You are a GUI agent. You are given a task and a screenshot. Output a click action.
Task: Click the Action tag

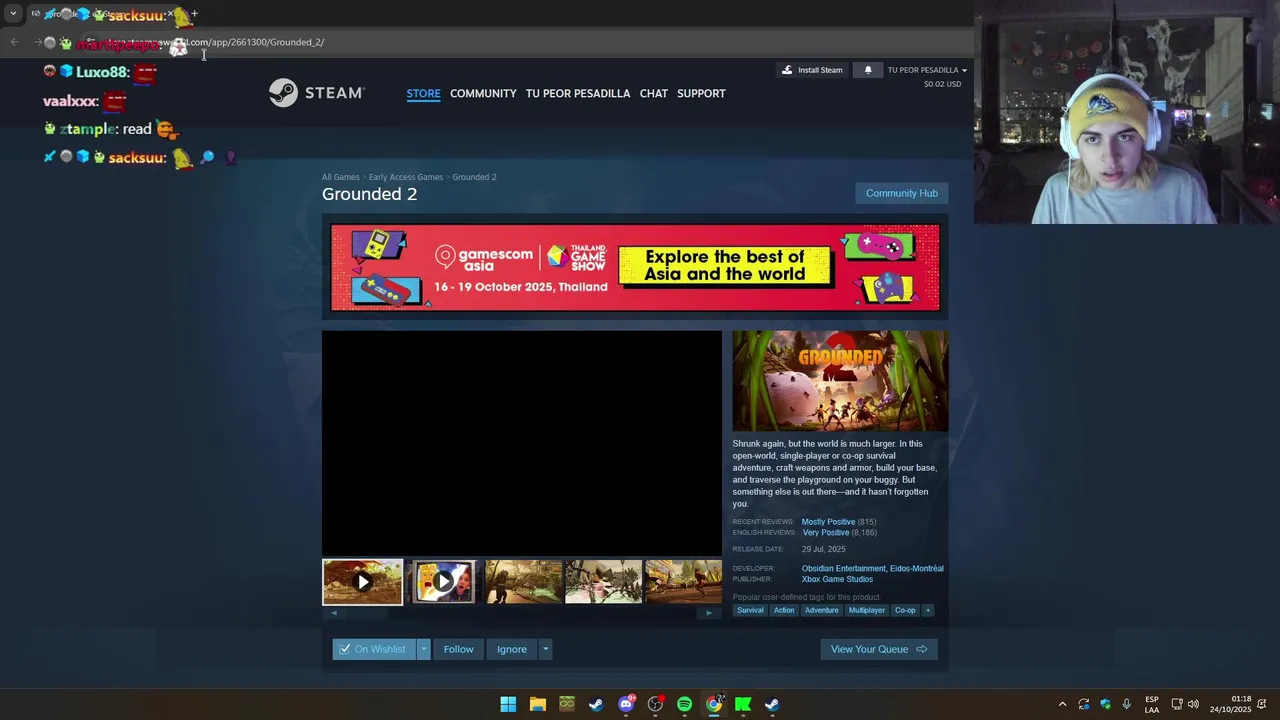[784, 610]
